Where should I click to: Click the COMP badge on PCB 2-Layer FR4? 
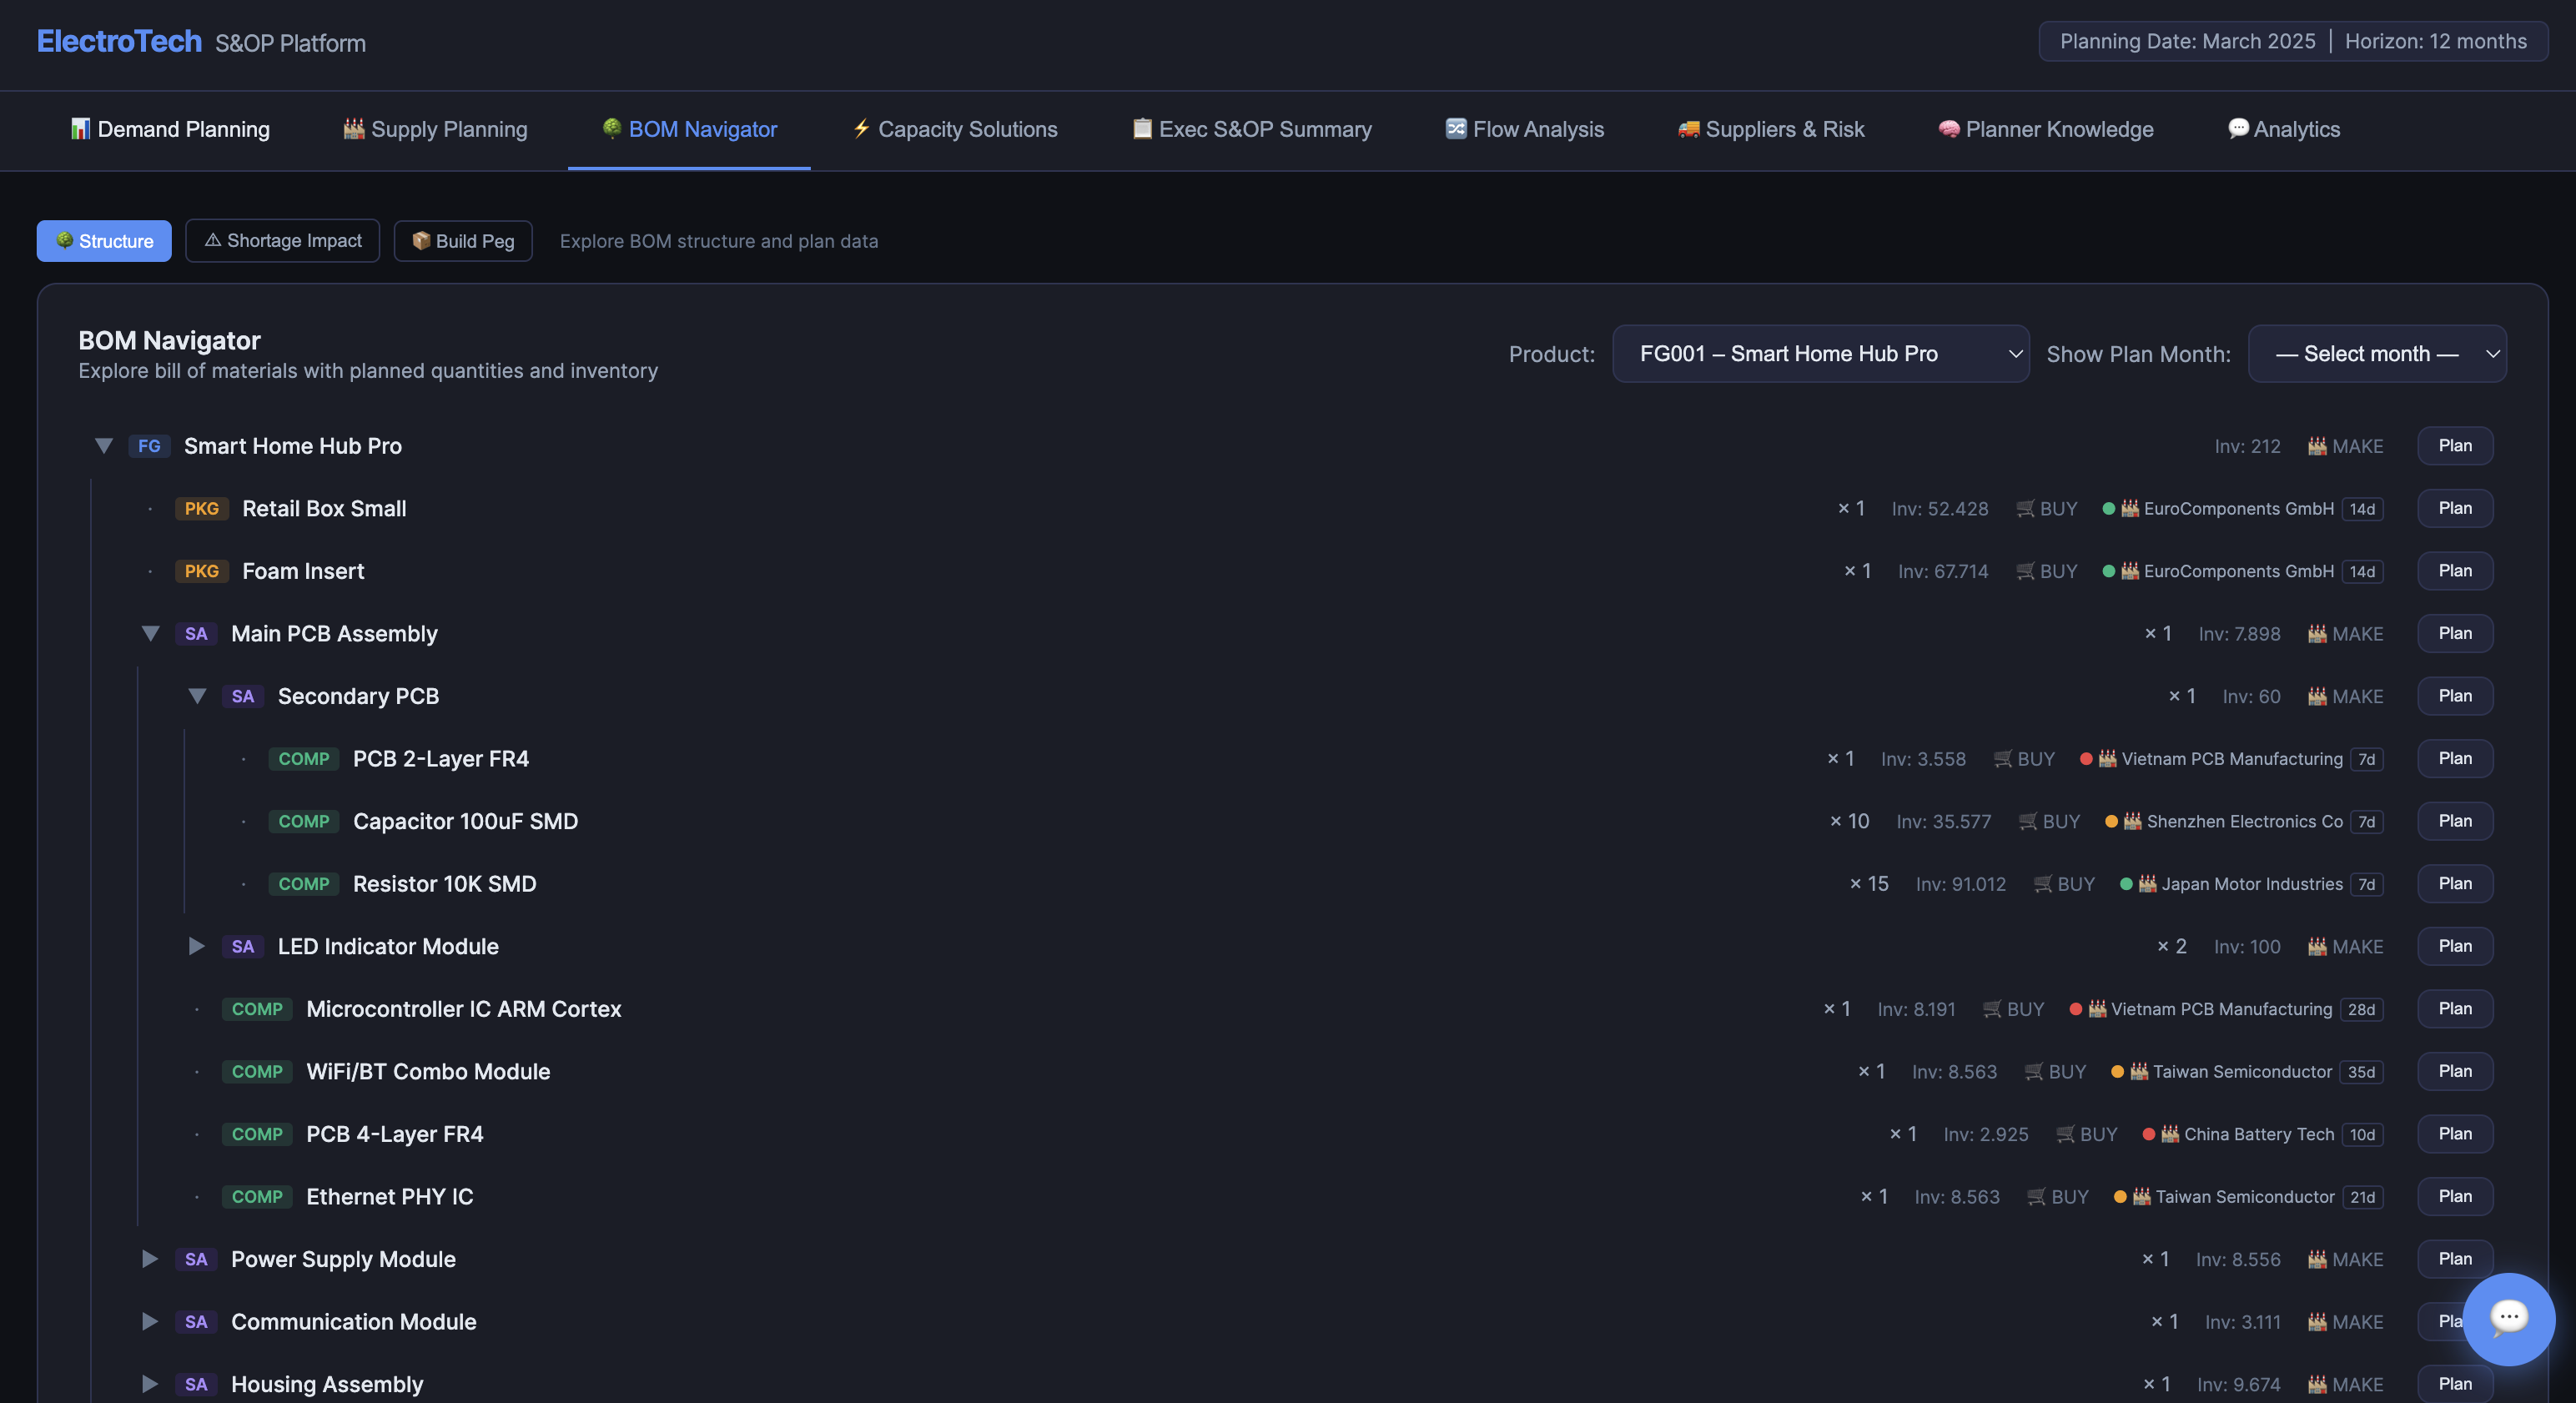pos(304,759)
